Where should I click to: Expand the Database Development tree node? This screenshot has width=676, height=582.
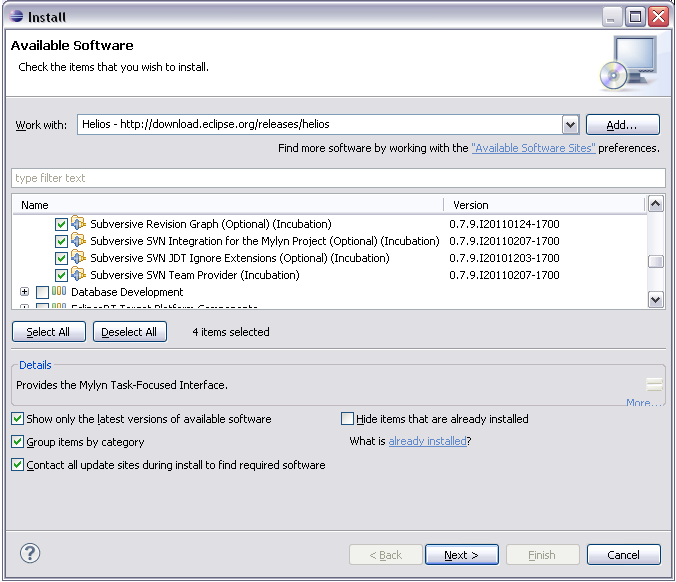[x=25, y=292]
